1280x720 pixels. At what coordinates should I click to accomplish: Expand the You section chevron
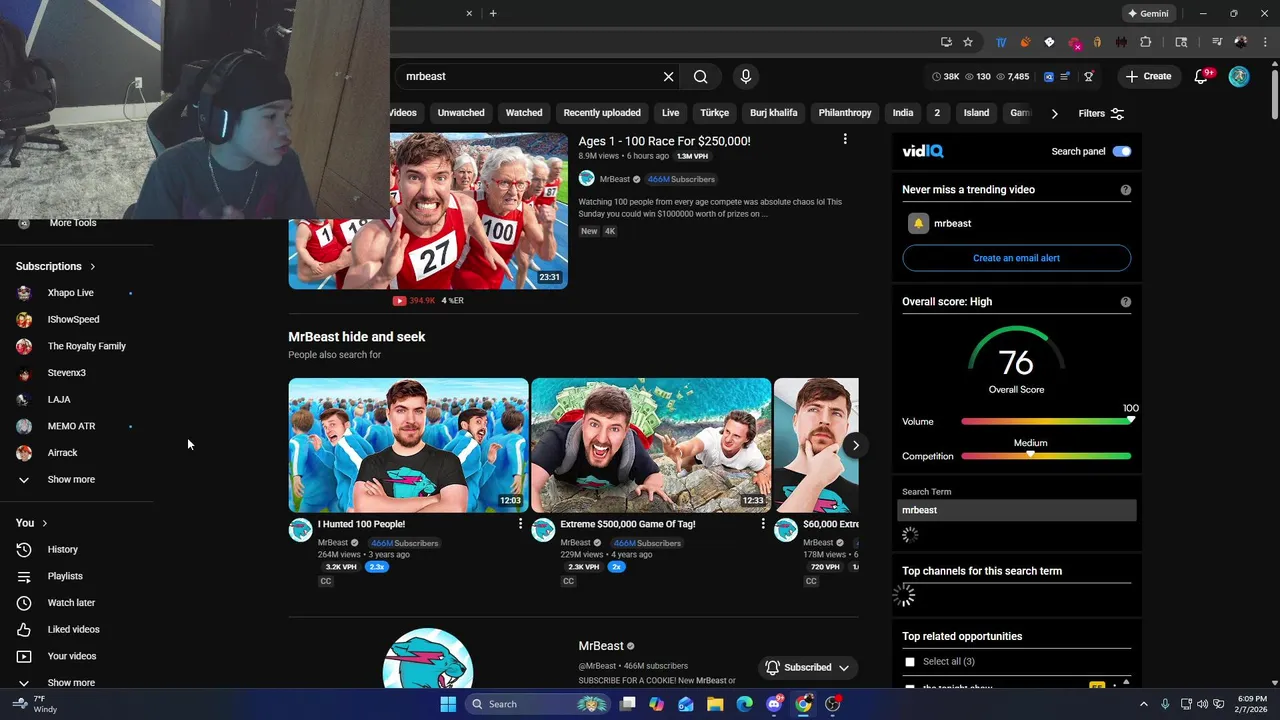44,523
